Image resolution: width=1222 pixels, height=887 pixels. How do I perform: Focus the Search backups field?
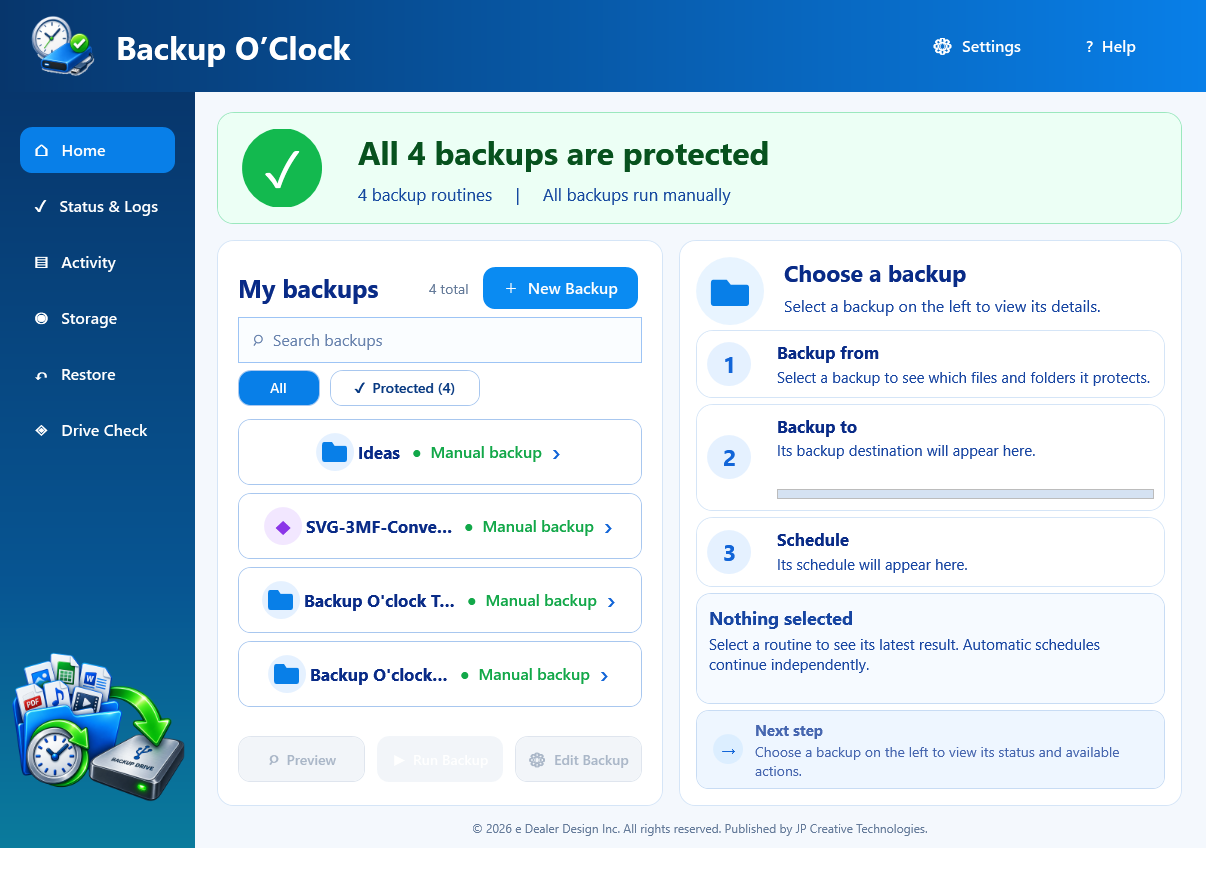(x=440, y=340)
